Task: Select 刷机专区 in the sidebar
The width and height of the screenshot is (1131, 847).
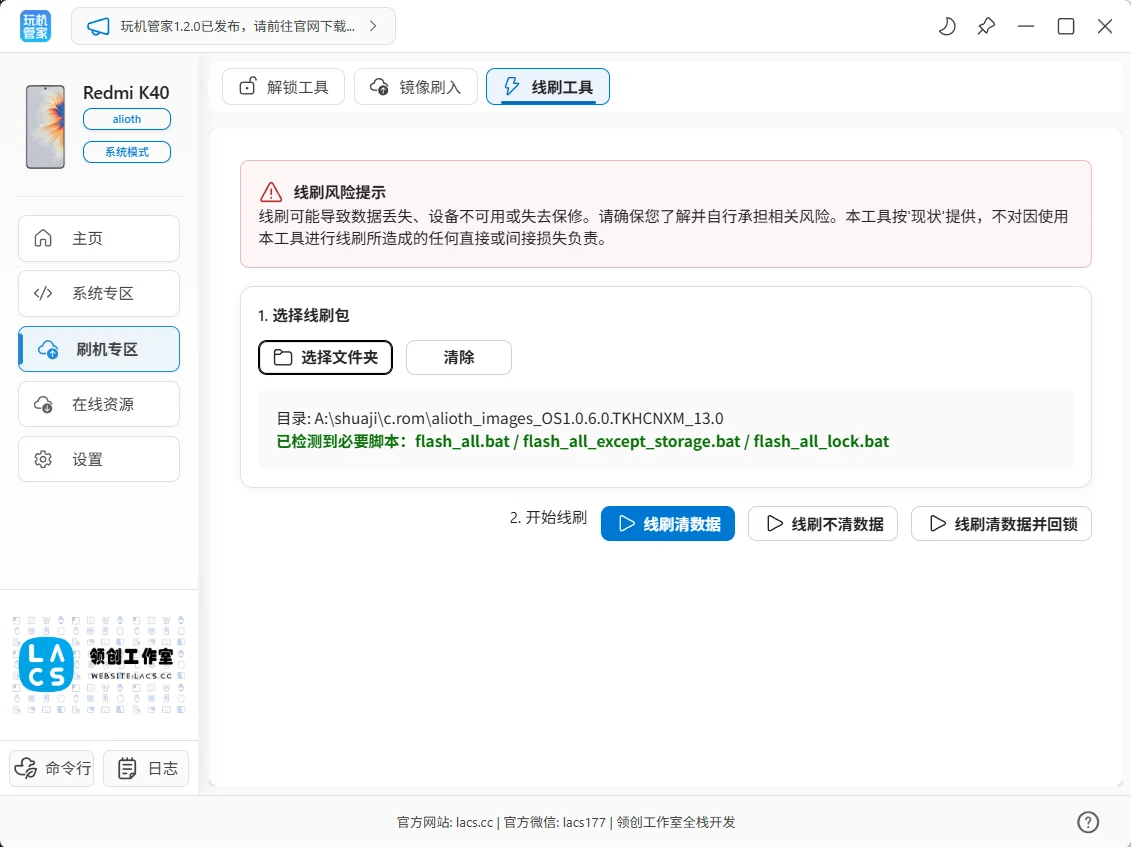Action: [99, 349]
